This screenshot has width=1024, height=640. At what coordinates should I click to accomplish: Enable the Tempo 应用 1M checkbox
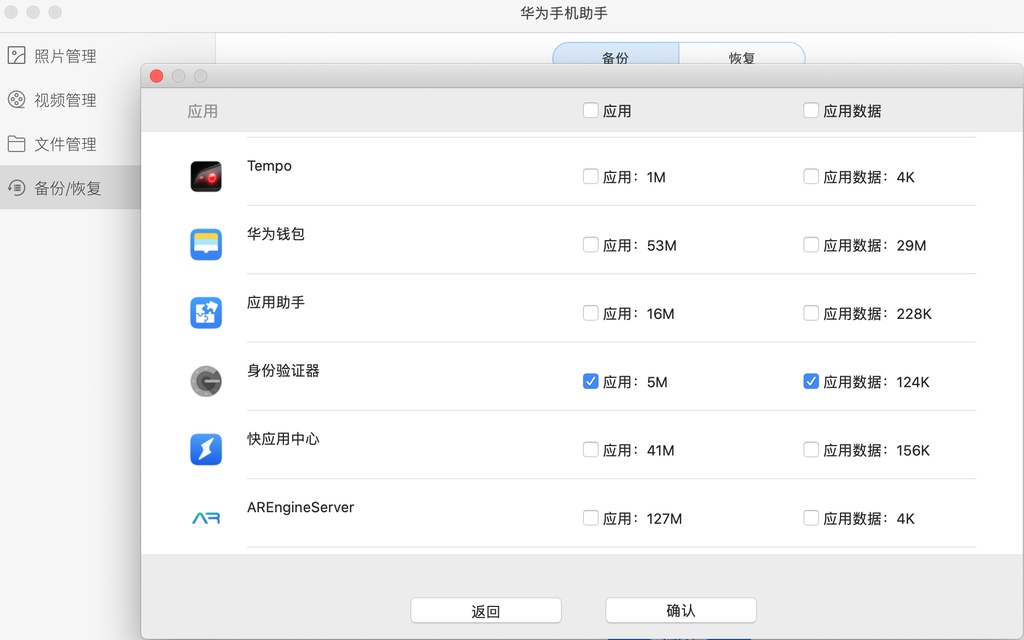tap(590, 176)
